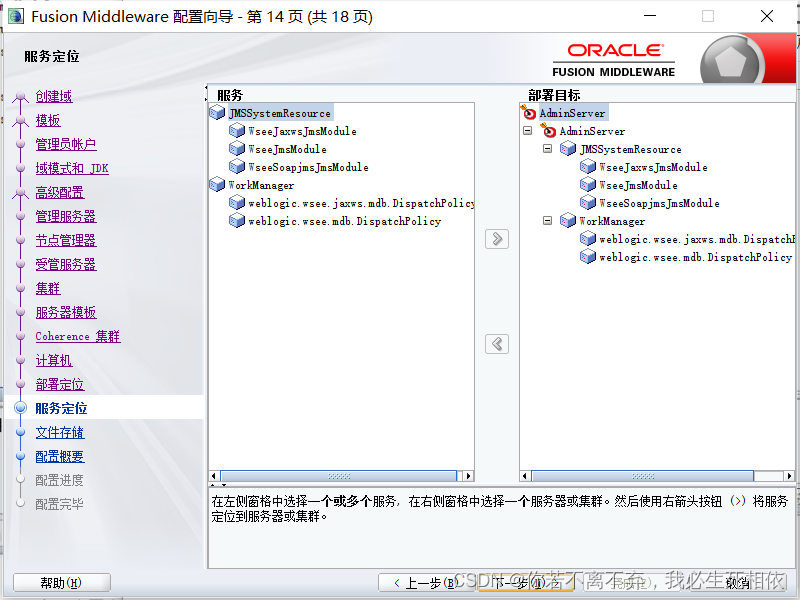Screen dimensions: 800x600
Task: Assign selected service using right arrow button
Action: (x=497, y=239)
